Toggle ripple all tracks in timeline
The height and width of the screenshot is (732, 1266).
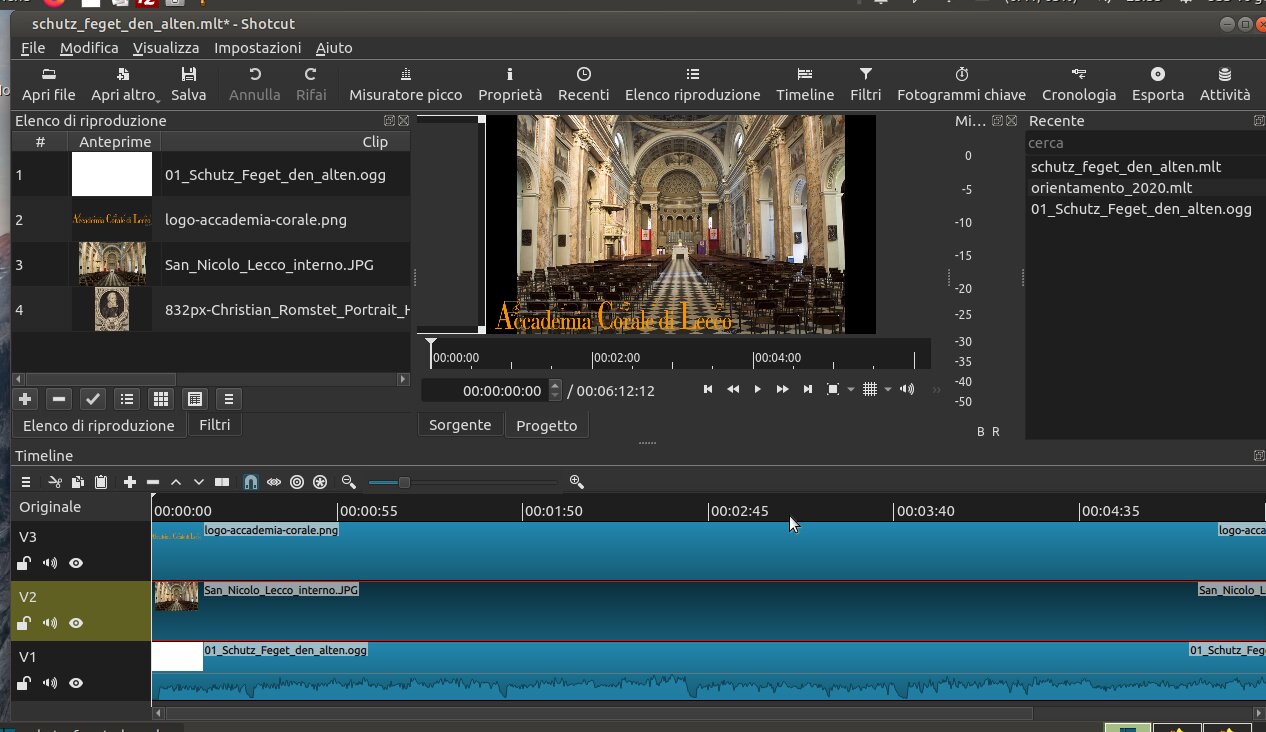(x=320, y=482)
